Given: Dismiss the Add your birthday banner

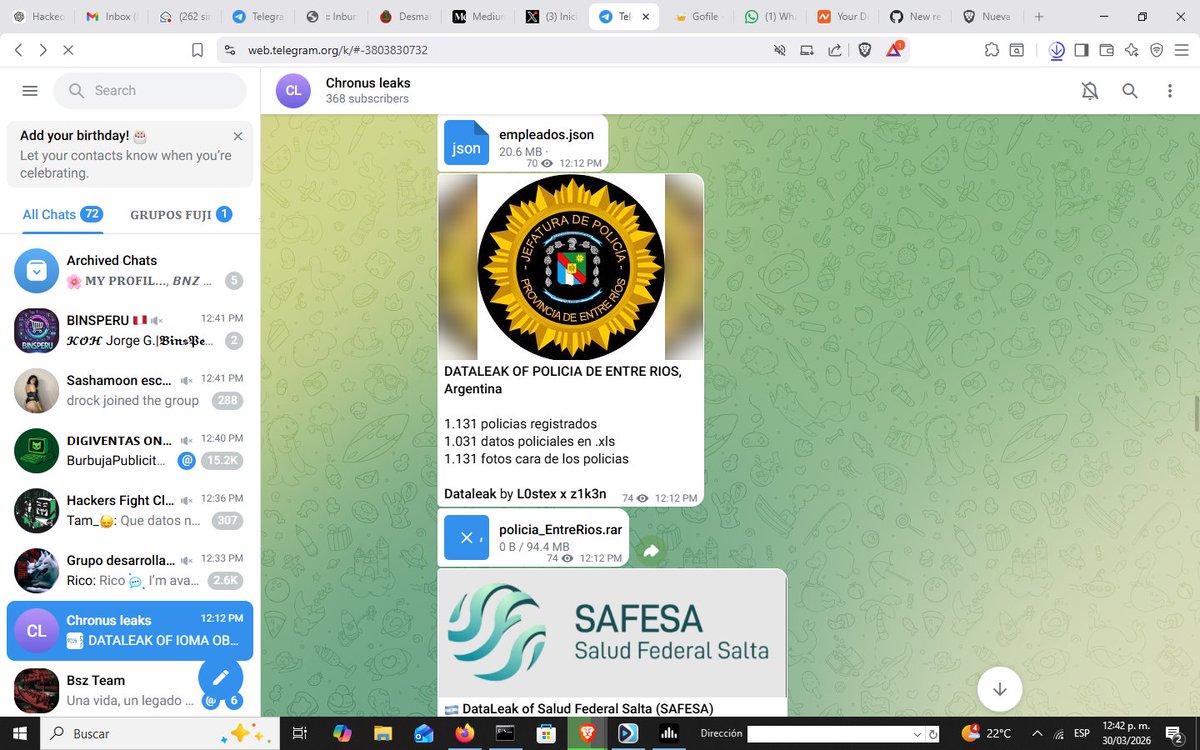Looking at the screenshot, I should (237, 136).
